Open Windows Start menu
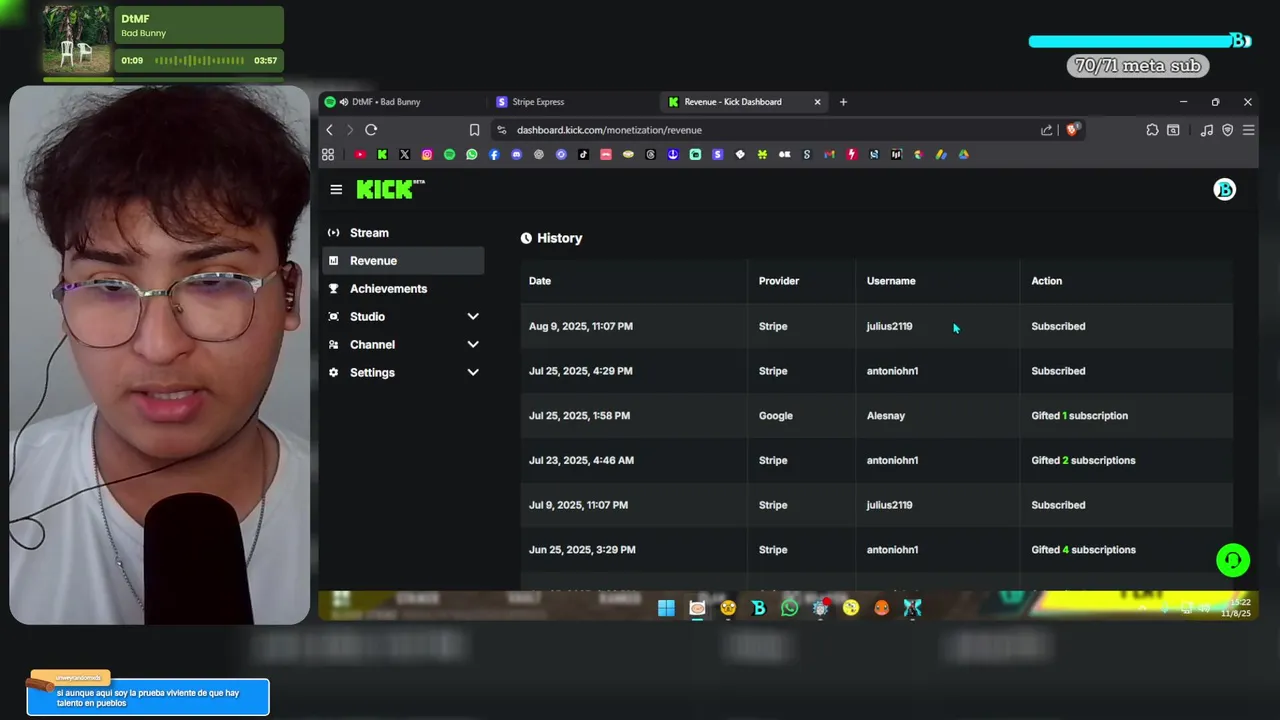 click(x=666, y=608)
